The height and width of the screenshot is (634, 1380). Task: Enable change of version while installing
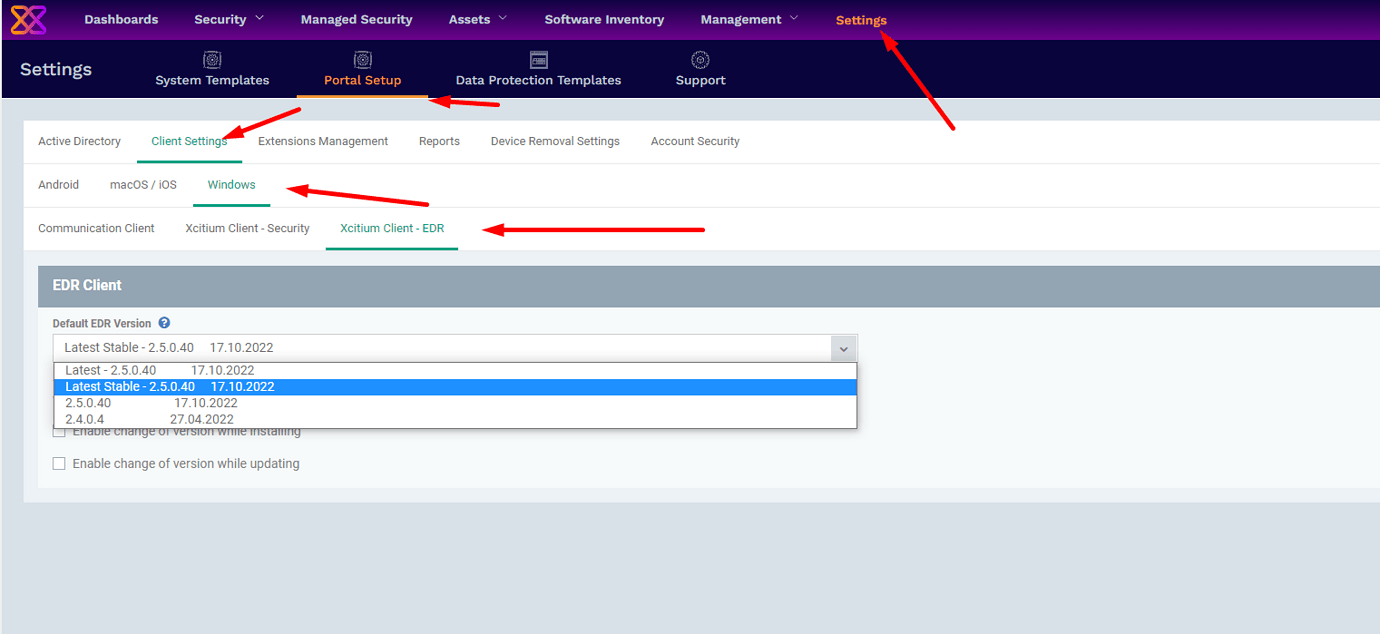click(59, 430)
